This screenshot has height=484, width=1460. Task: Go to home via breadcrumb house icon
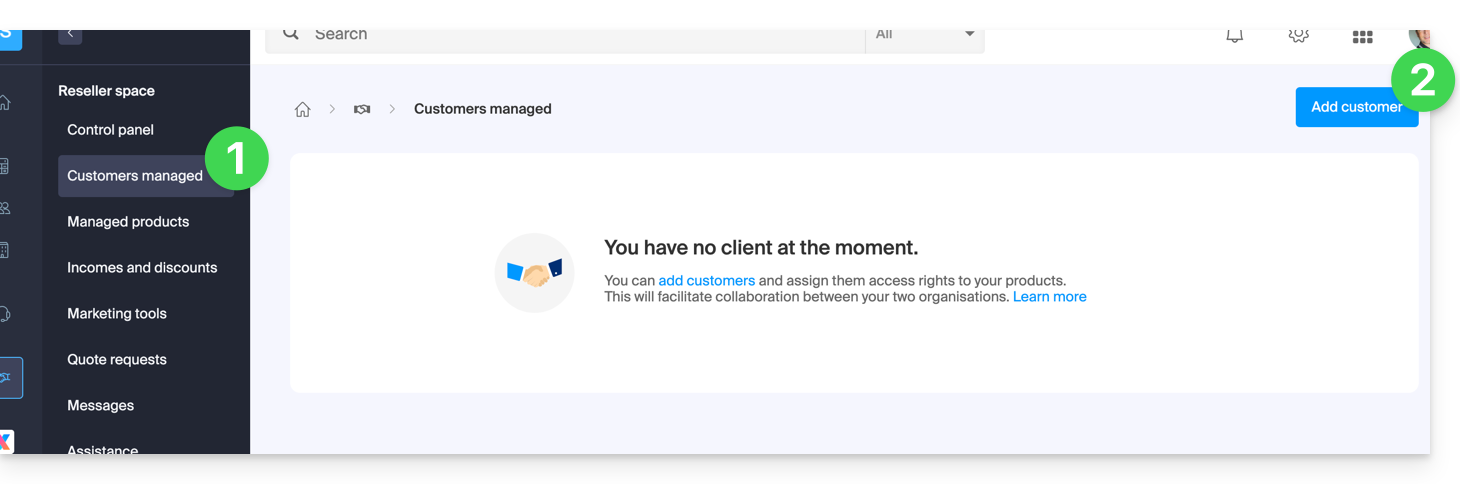click(x=302, y=109)
